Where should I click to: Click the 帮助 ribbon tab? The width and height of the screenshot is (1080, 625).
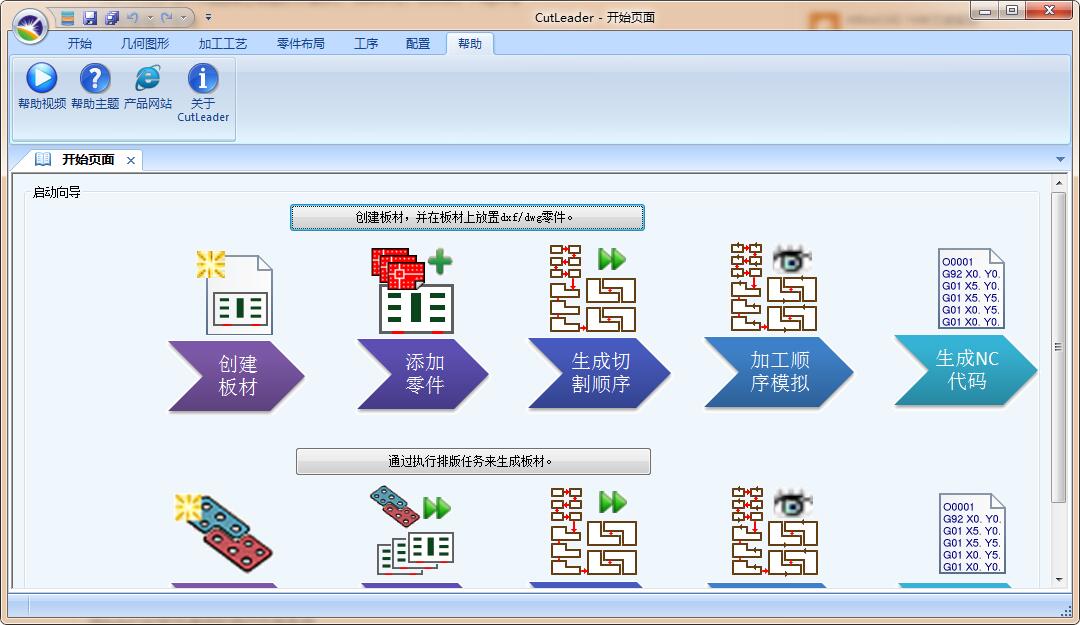point(470,43)
